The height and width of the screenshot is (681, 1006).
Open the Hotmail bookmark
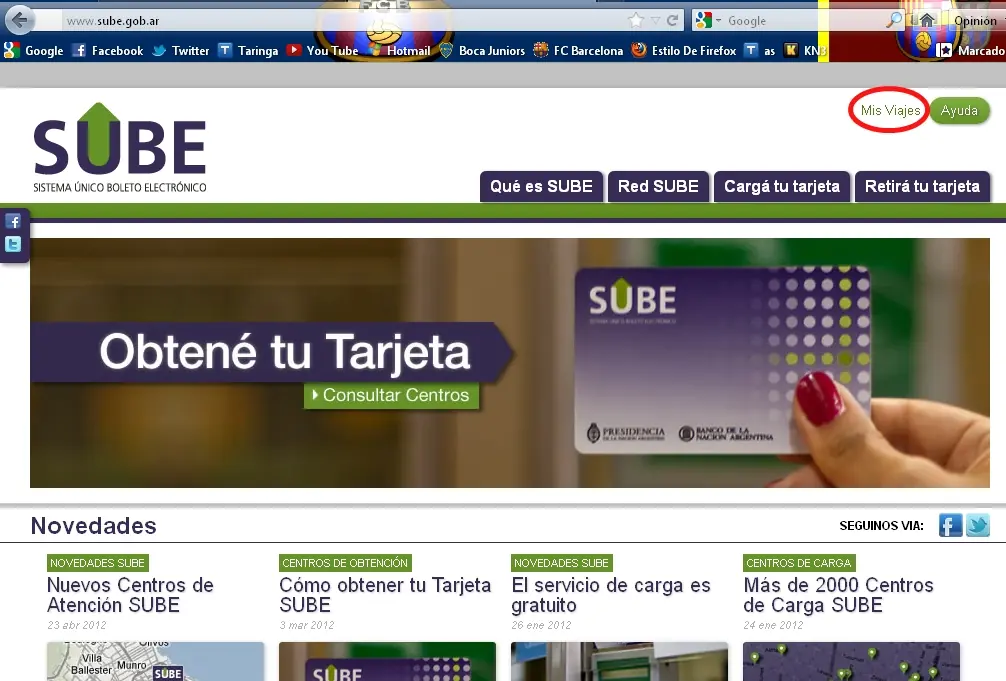(399, 50)
